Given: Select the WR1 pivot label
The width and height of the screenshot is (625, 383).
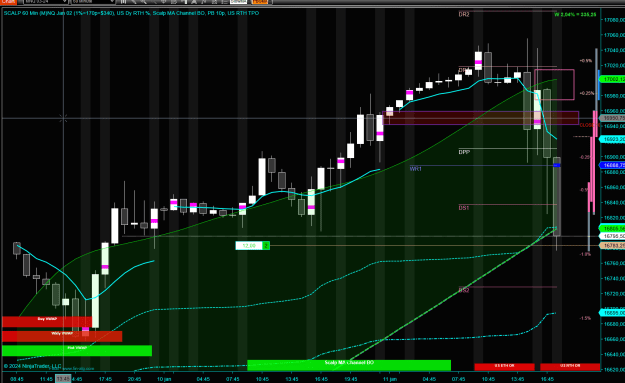Looking at the screenshot, I should [415, 169].
